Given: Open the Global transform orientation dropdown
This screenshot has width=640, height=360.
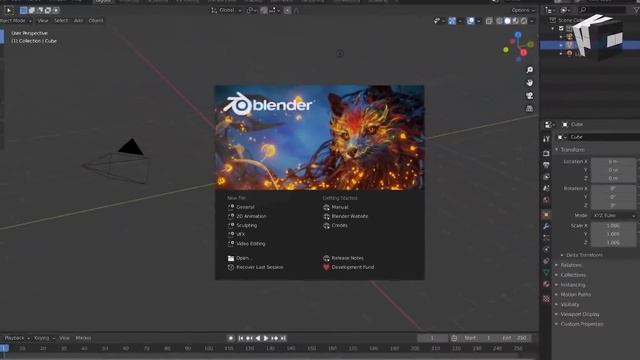Looking at the screenshot, I should (226, 10).
